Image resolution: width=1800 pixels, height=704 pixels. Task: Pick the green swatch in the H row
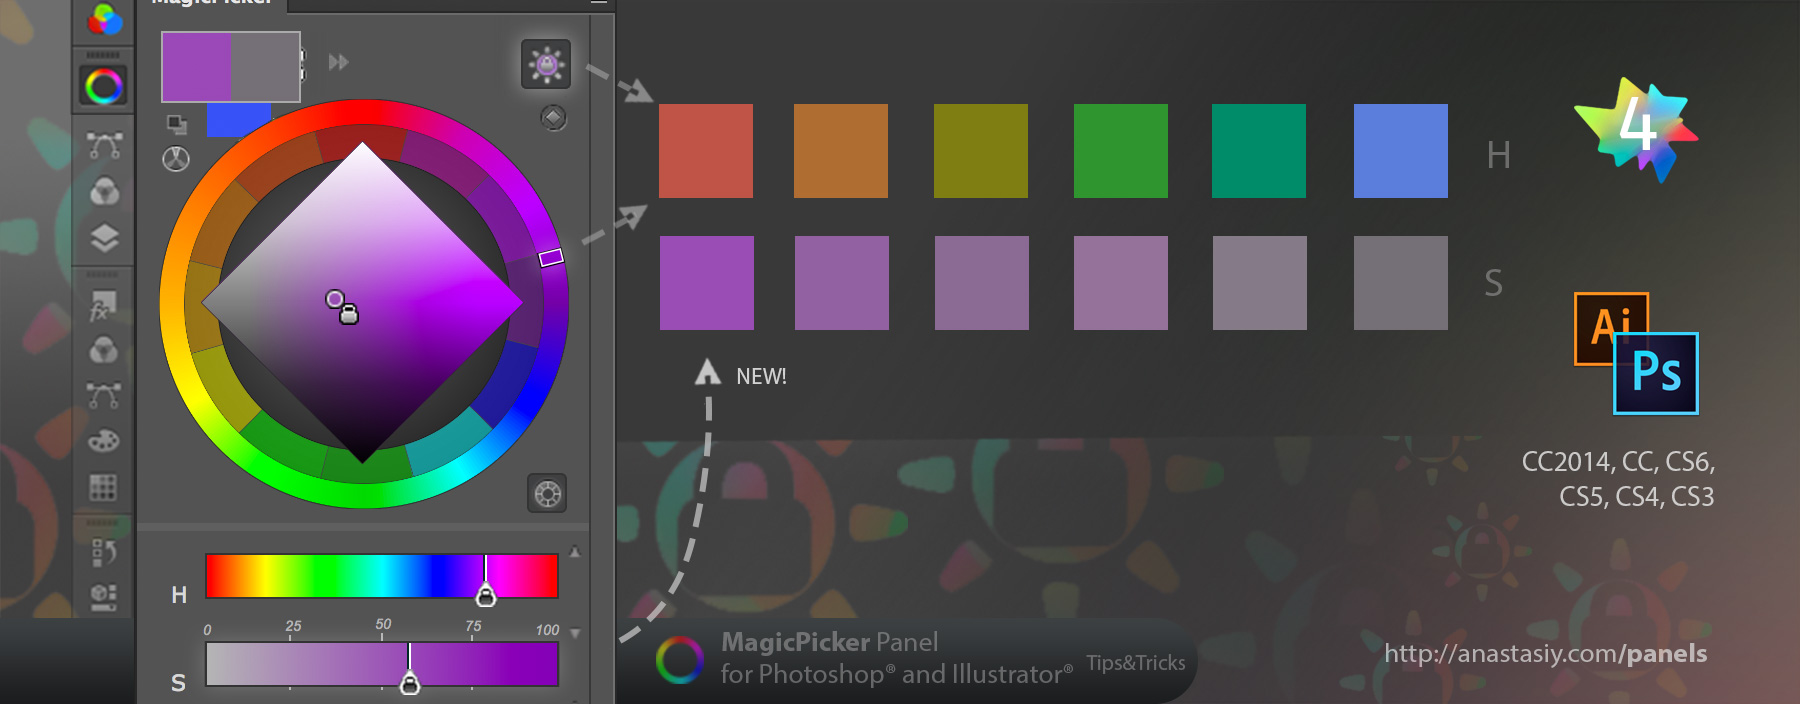click(x=1121, y=151)
